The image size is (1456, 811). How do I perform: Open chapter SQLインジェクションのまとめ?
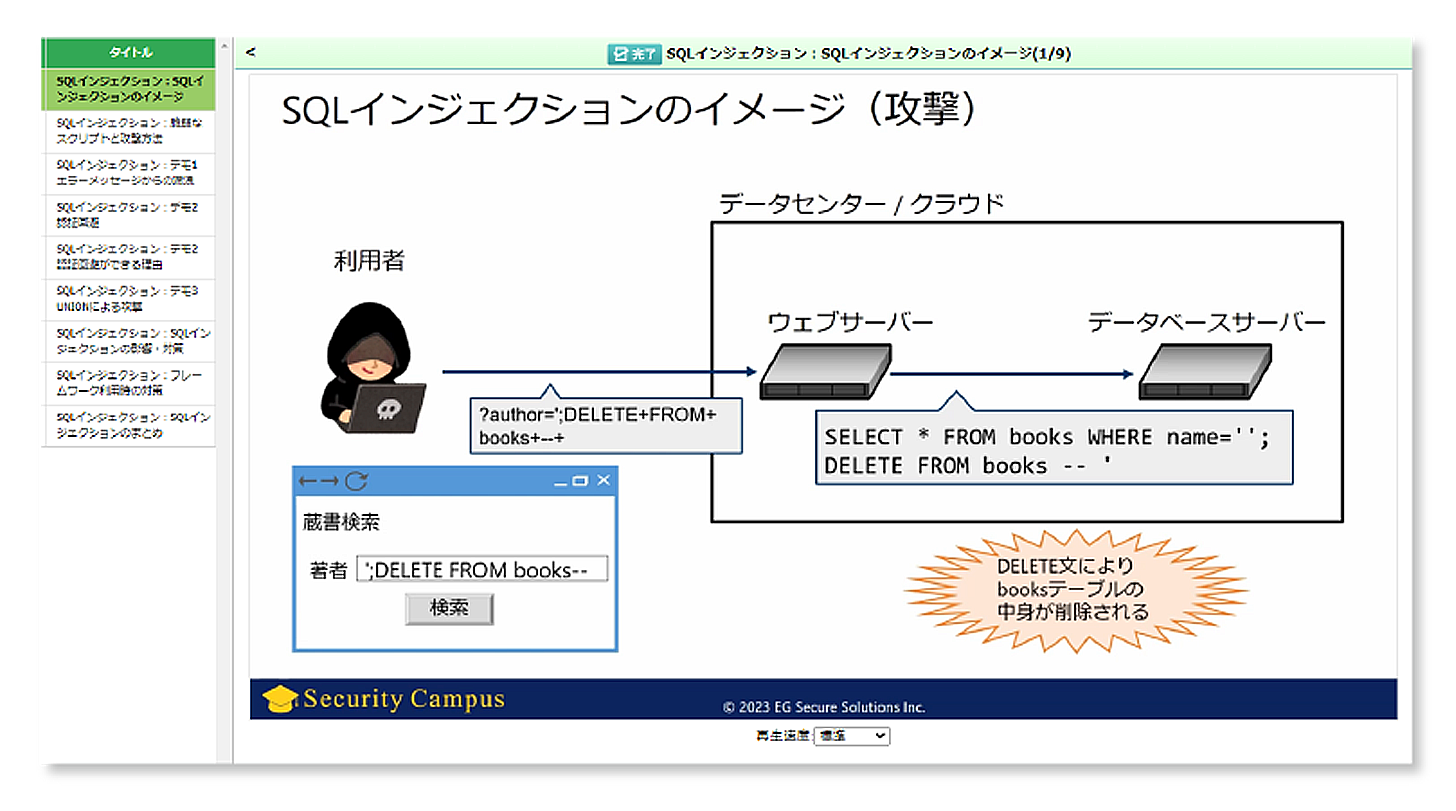pos(128,425)
